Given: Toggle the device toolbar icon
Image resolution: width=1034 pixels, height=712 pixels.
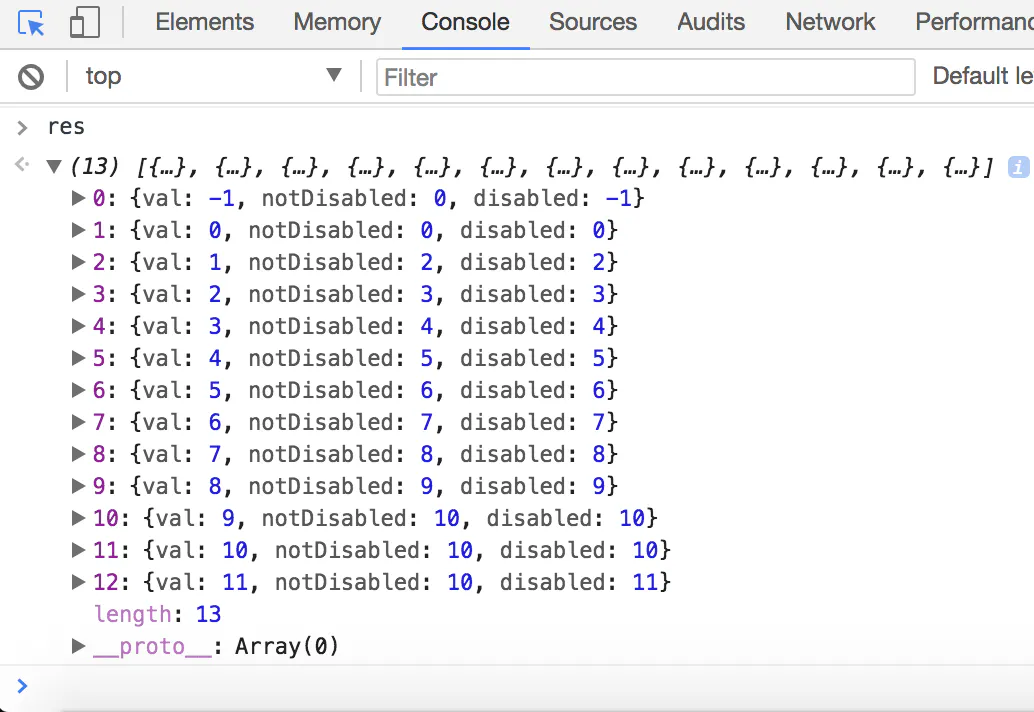Looking at the screenshot, I should pos(84,22).
